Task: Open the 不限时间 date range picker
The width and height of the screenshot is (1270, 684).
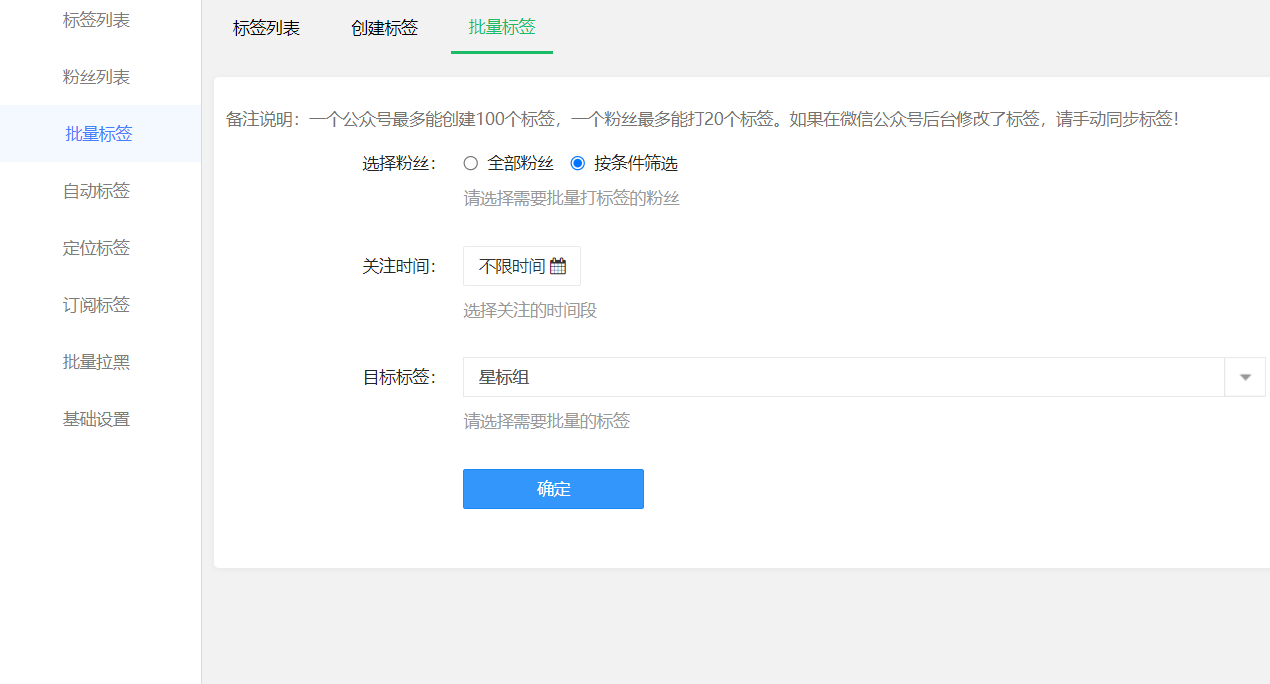Action: pyautogui.click(x=522, y=266)
